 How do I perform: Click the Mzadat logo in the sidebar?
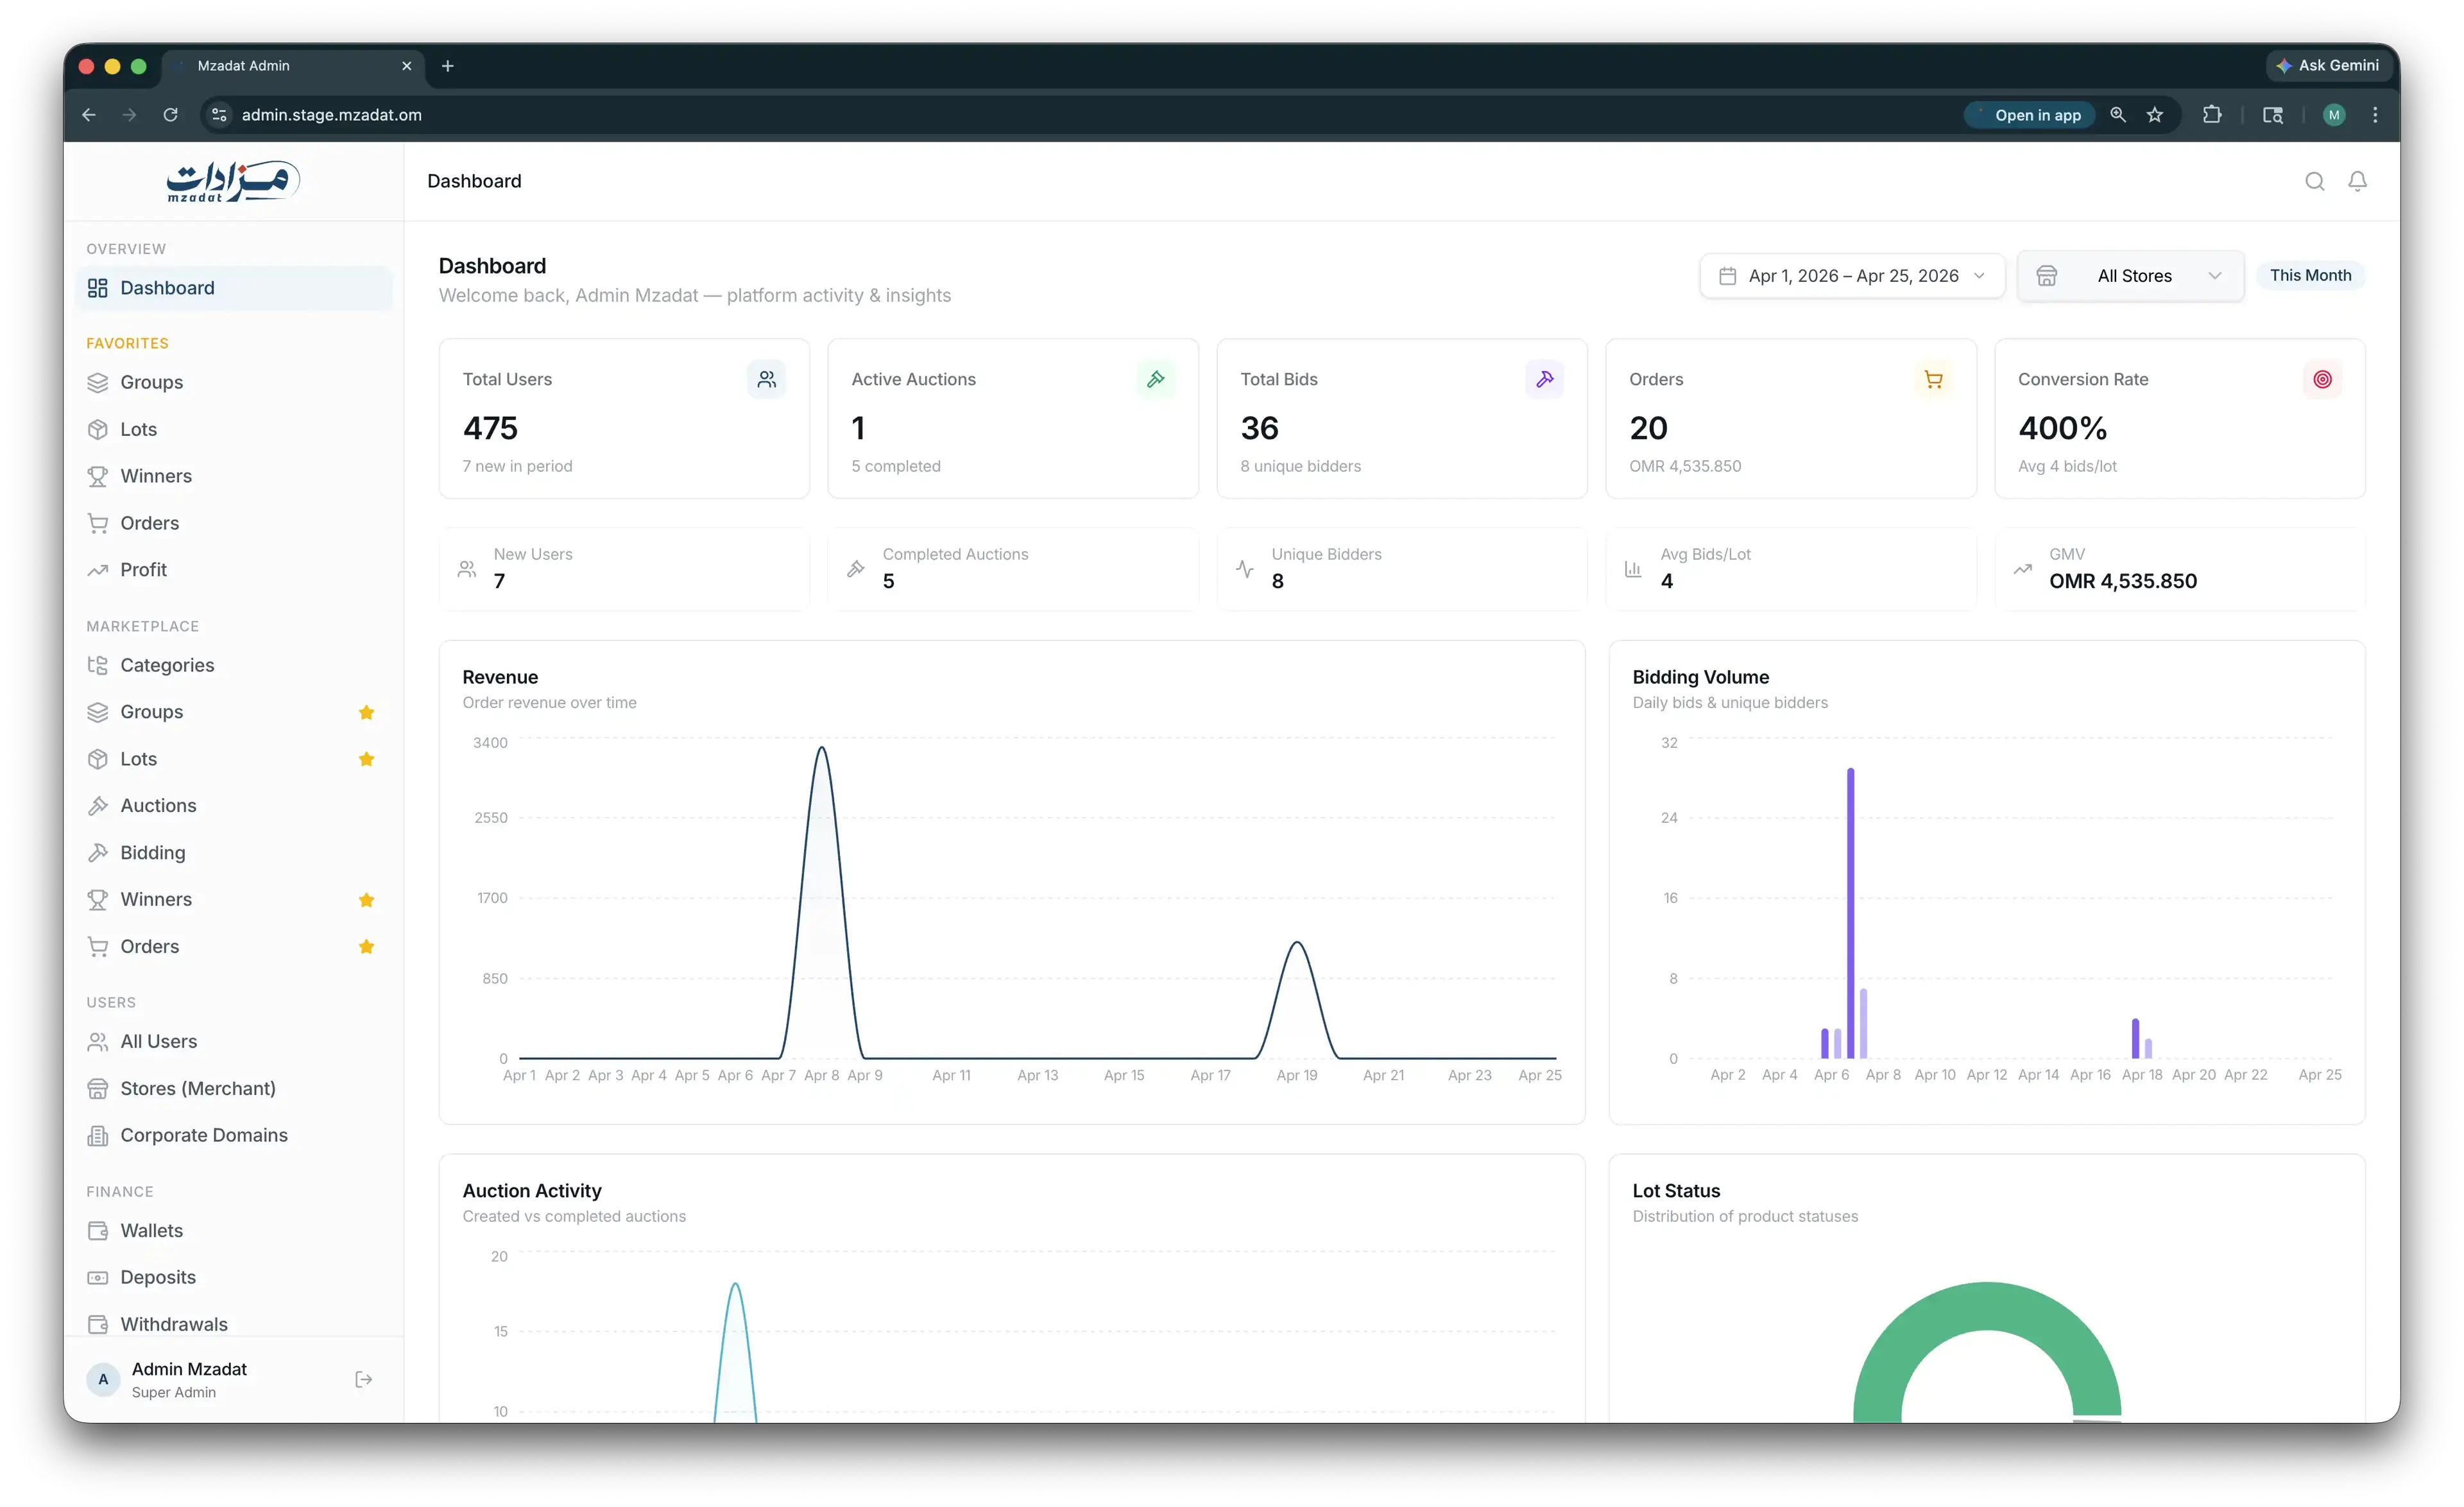pos(233,181)
